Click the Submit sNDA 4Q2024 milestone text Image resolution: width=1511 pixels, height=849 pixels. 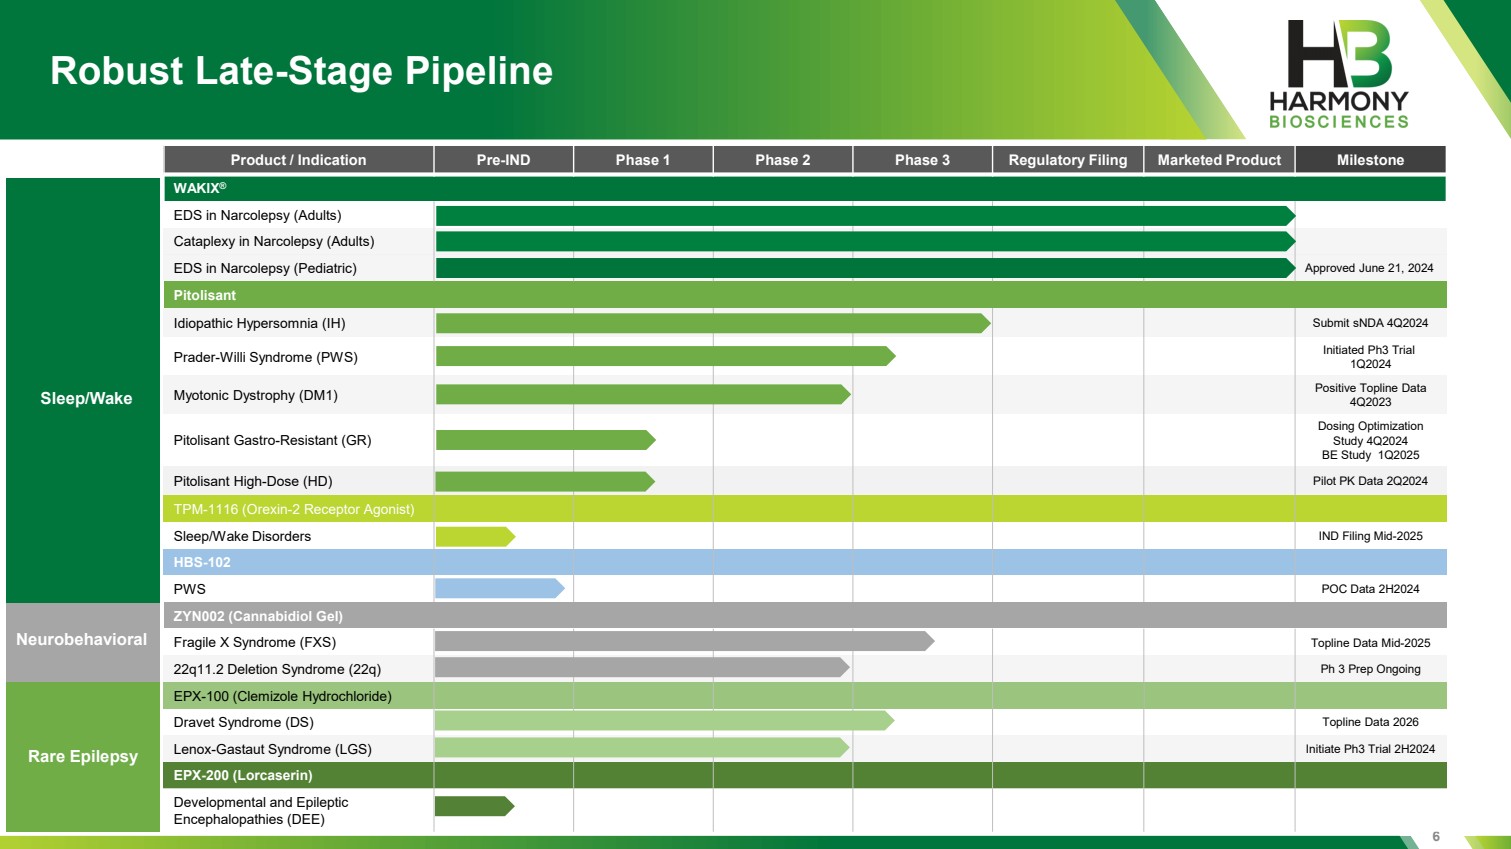[1370, 323]
